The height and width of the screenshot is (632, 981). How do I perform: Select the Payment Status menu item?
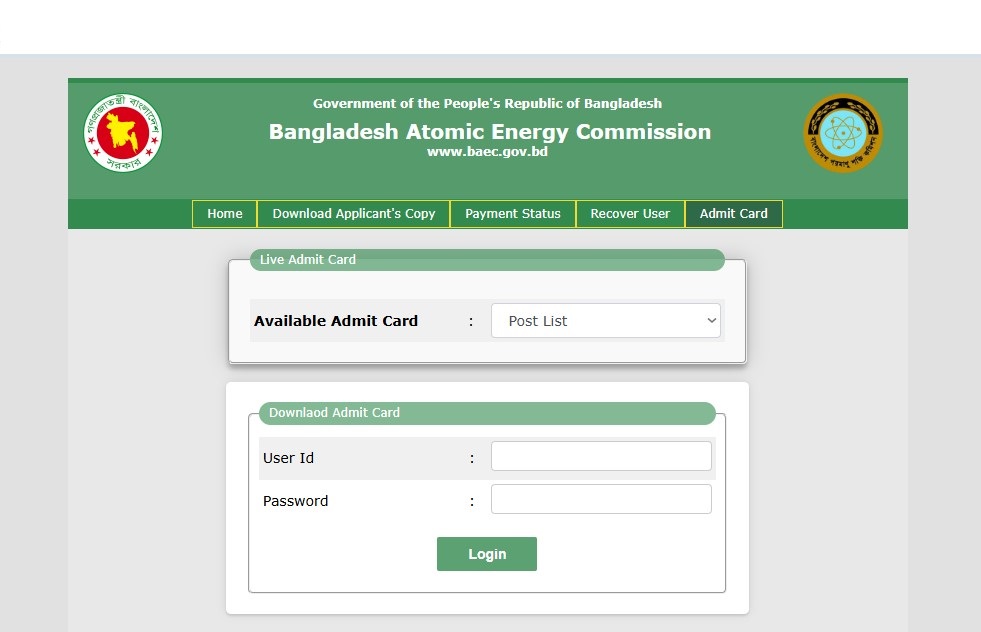tap(513, 214)
